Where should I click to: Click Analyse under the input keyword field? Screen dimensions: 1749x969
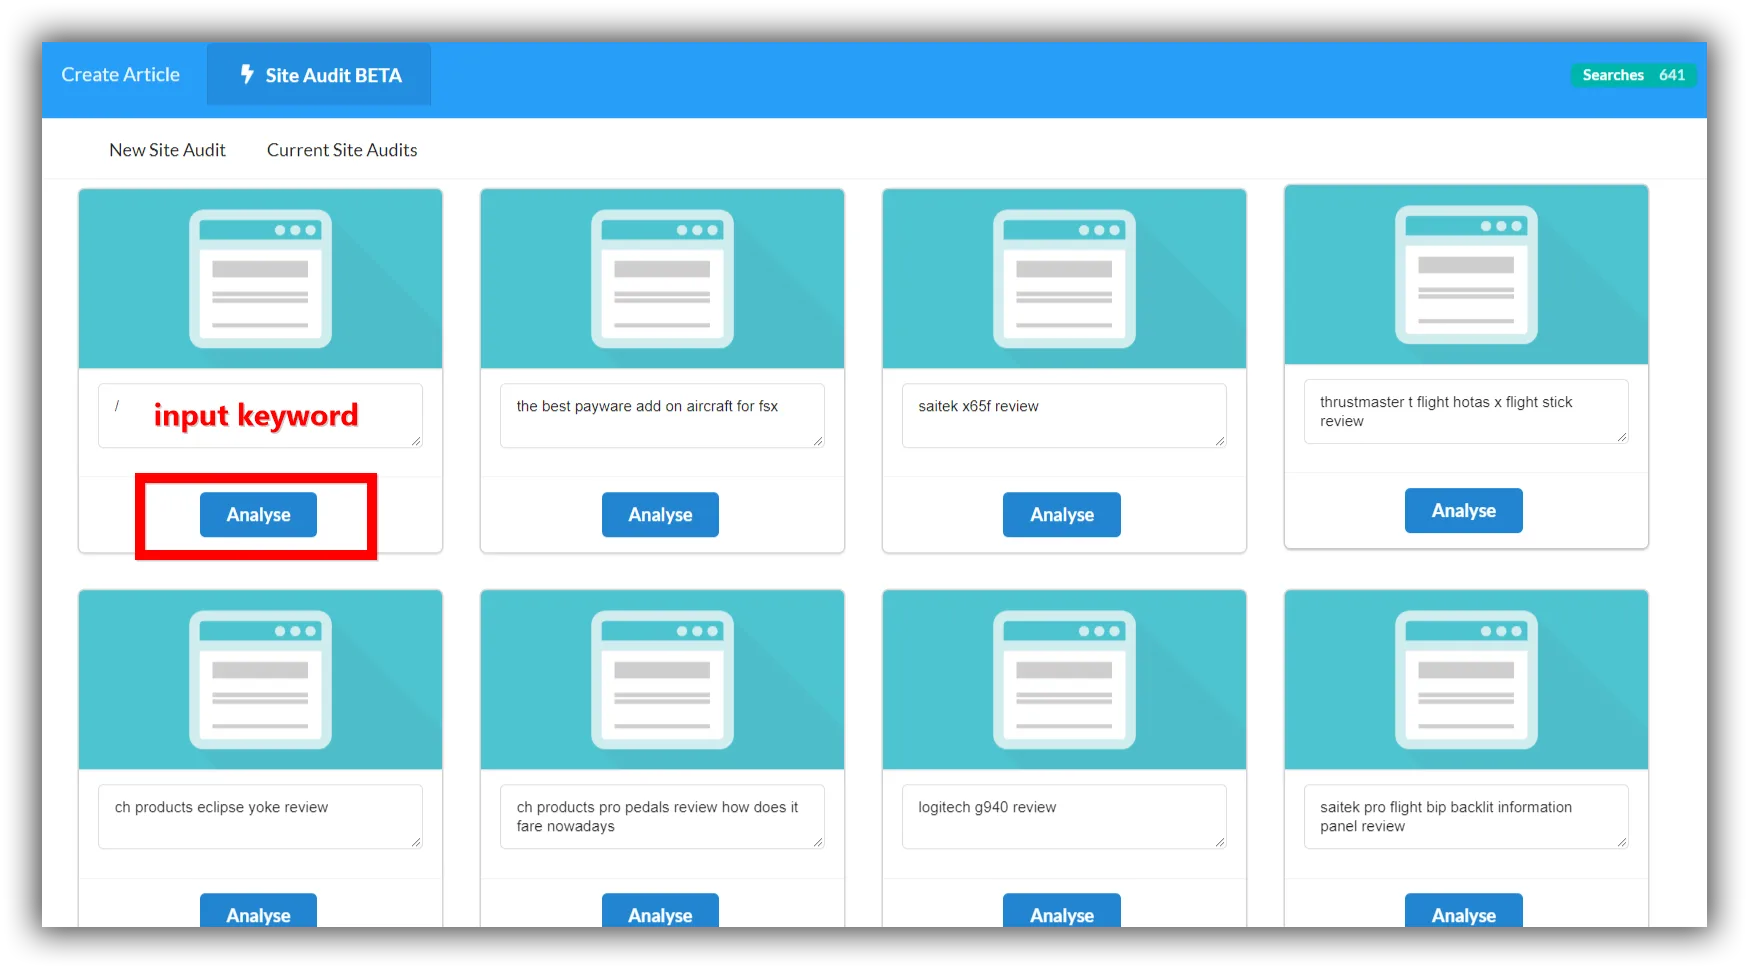click(258, 515)
